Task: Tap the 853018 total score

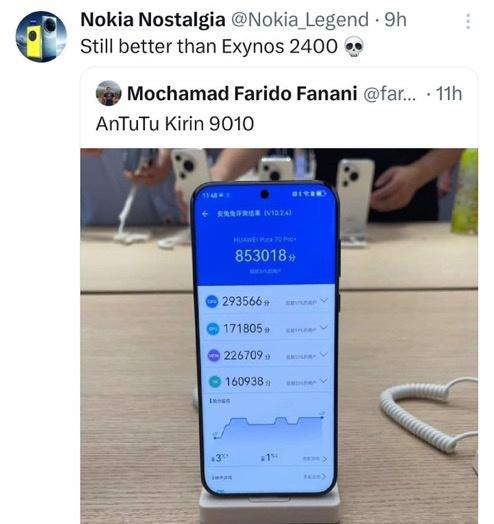Action: [x=265, y=256]
